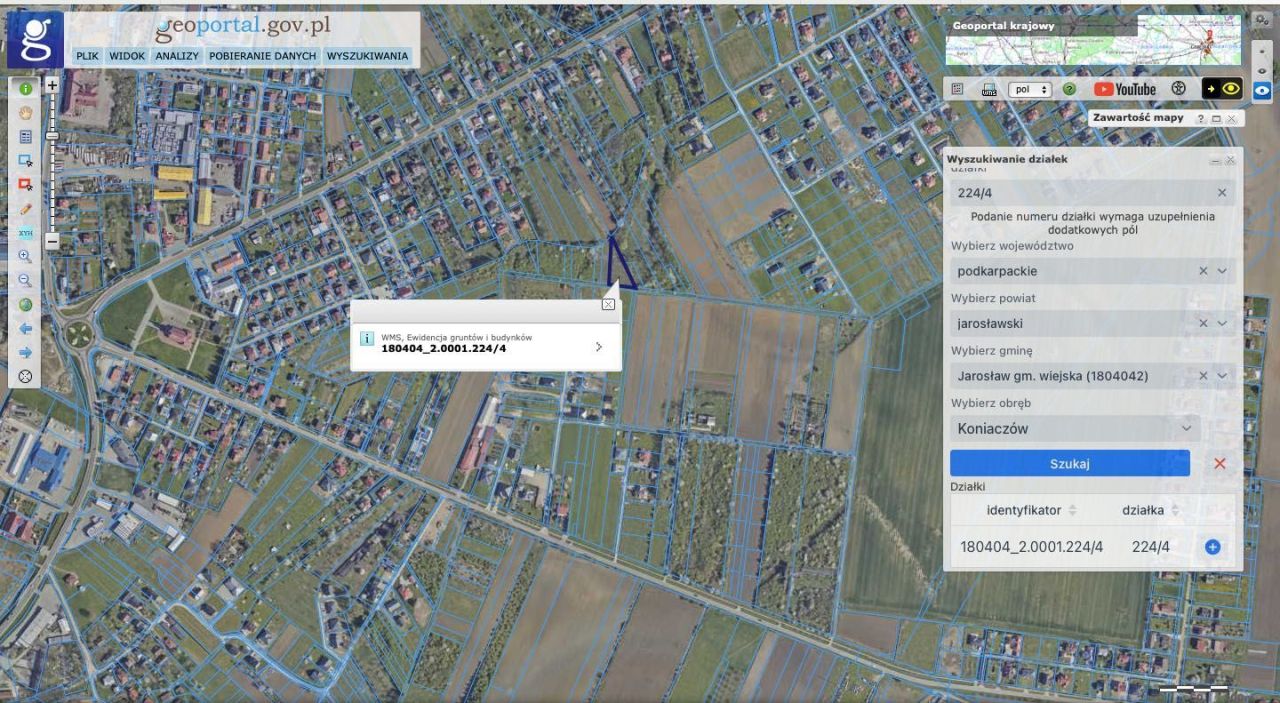
Task: Toggle the high-contrast yellow eye mode
Action: point(1221,89)
